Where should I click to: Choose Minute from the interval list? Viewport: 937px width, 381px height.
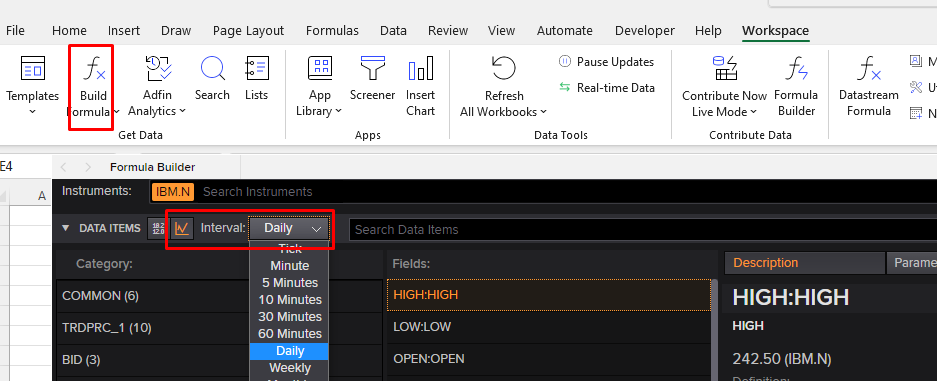(289, 266)
